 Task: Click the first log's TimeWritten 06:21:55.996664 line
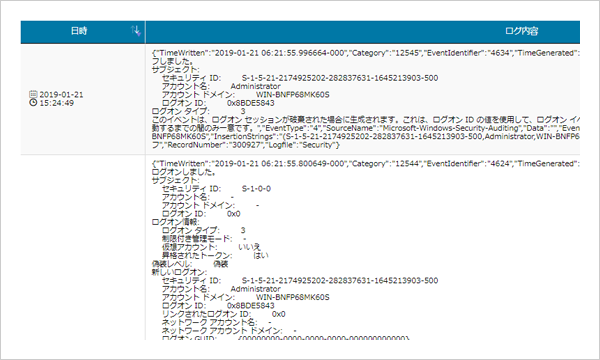[366, 53]
